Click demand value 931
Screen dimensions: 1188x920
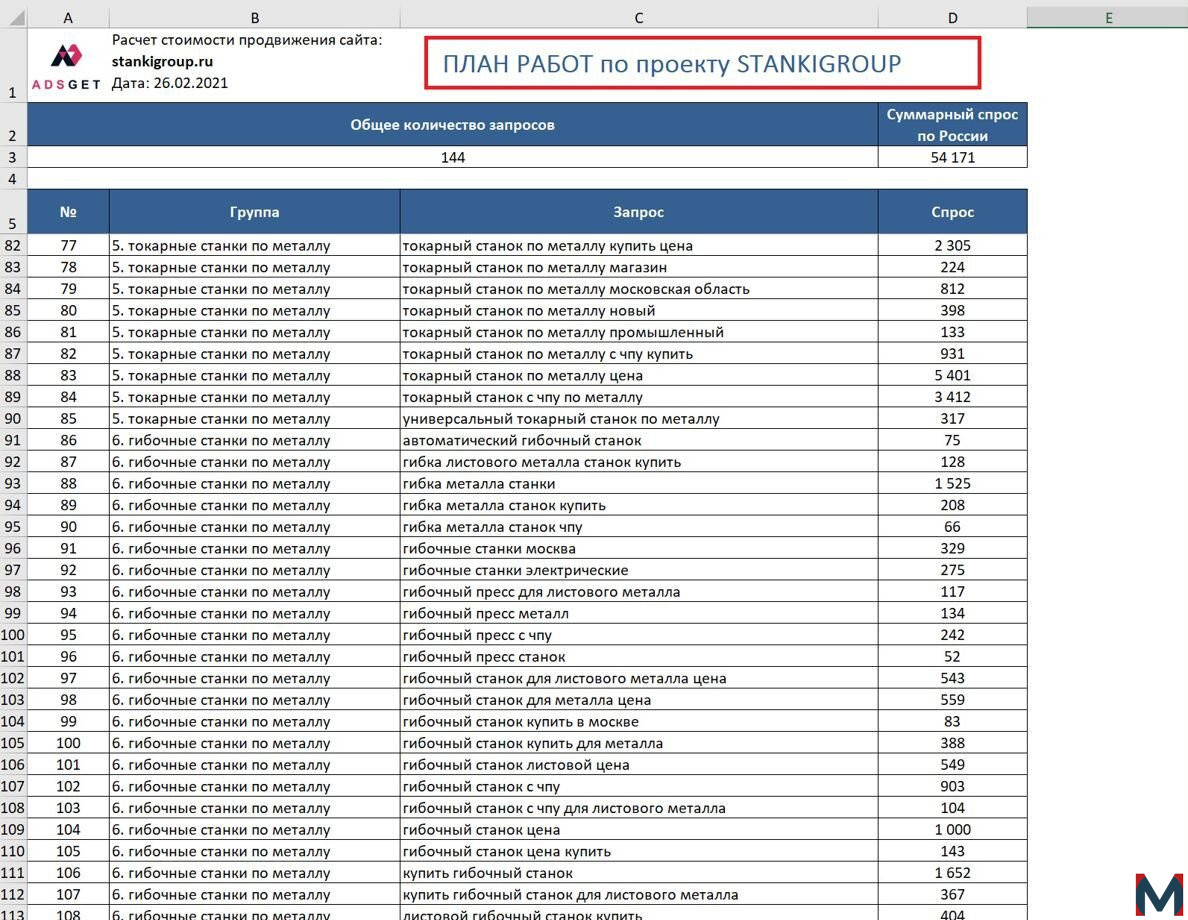952,353
